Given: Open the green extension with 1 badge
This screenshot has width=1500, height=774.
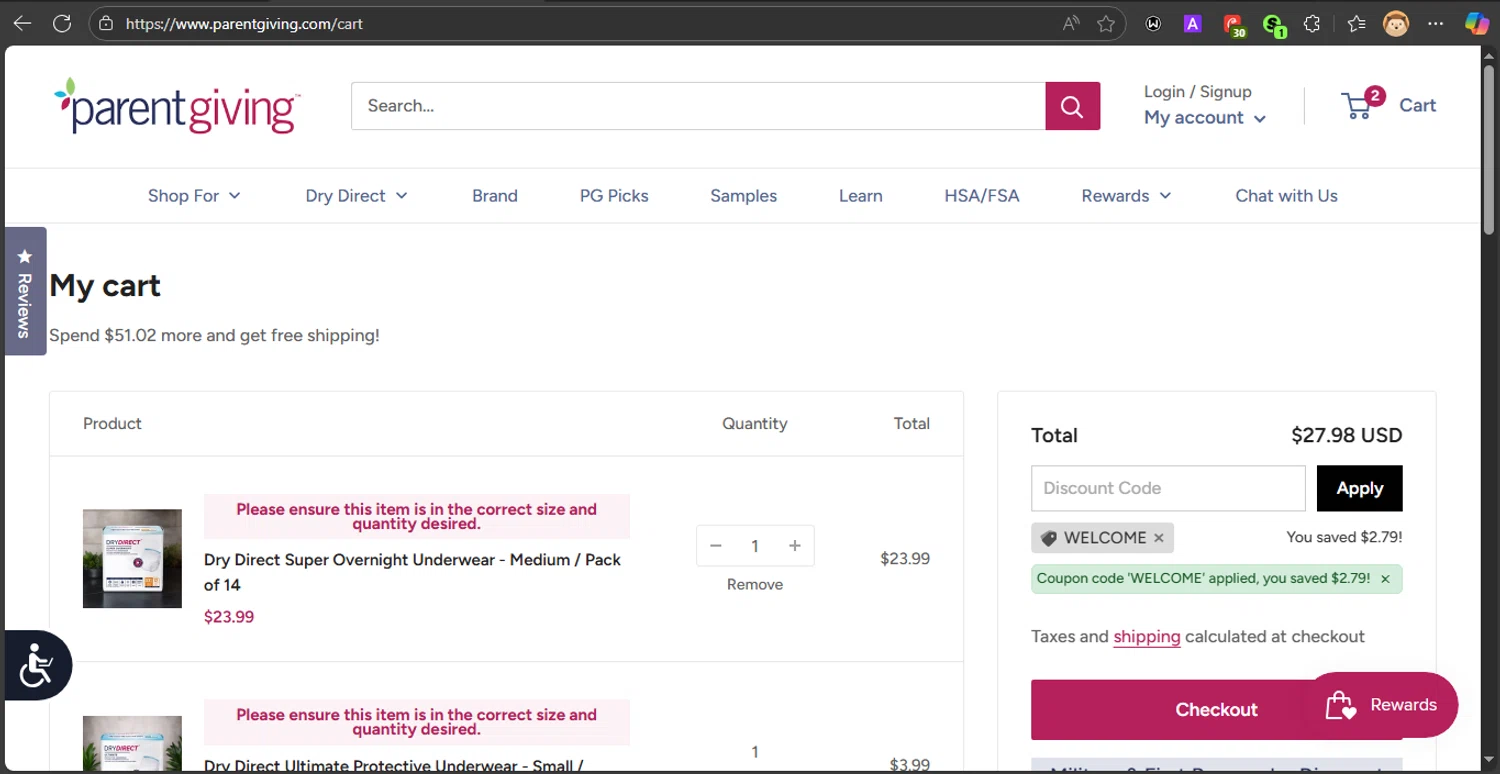Looking at the screenshot, I should click(1273, 24).
